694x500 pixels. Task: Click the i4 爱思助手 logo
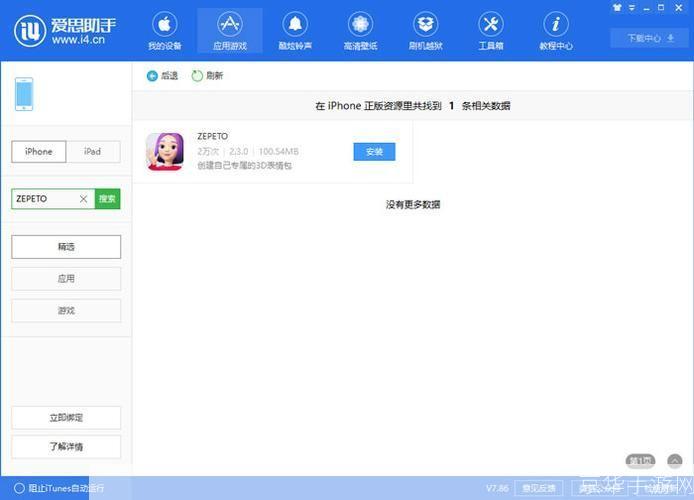click(66, 31)
